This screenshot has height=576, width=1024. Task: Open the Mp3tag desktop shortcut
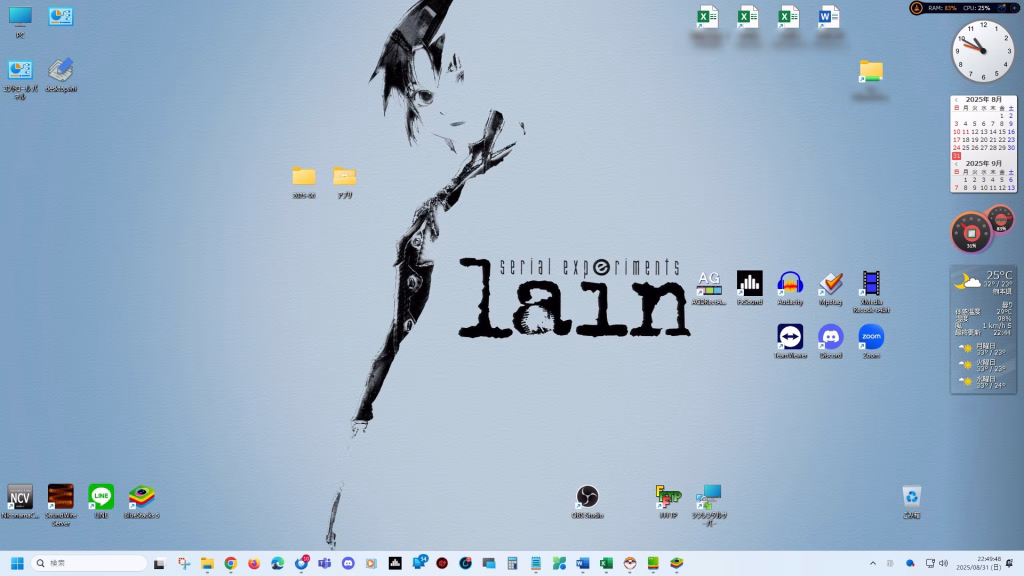830,288
